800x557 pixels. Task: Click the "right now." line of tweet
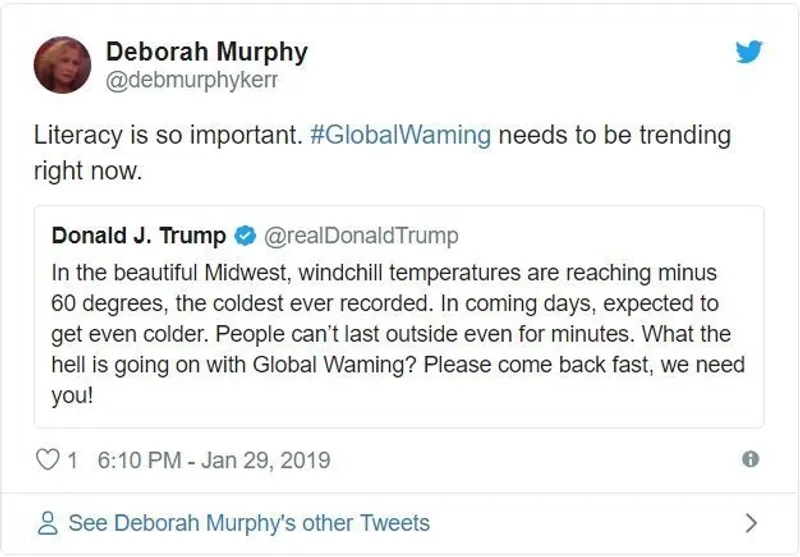tap(88, 171)
